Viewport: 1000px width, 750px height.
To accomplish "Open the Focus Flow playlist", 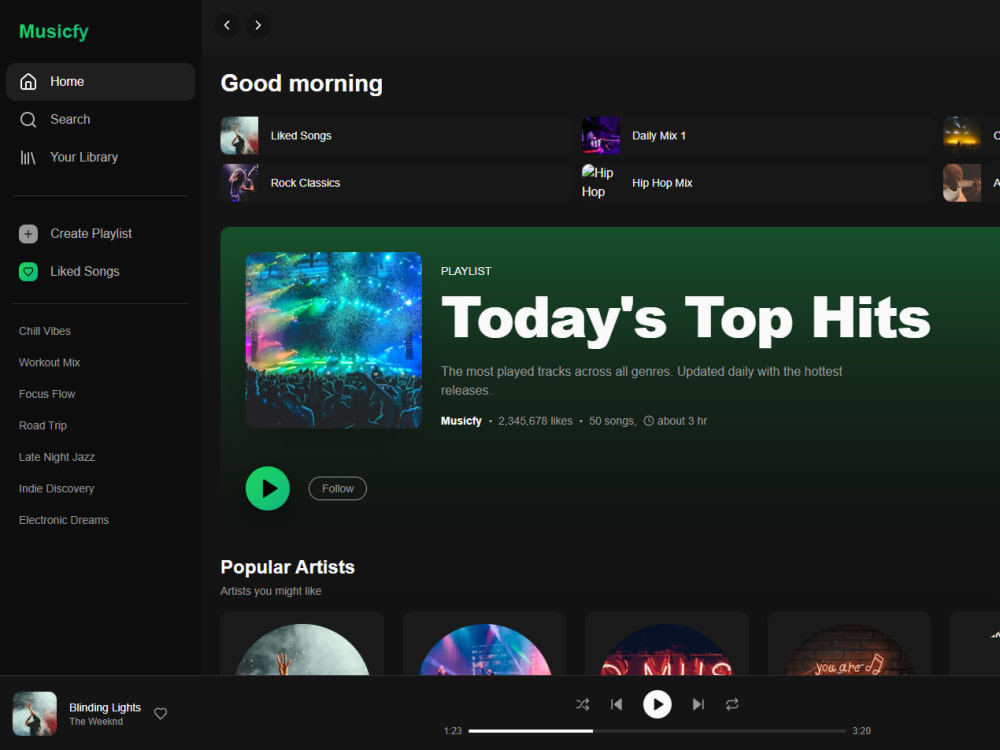I will click(47, 394).
